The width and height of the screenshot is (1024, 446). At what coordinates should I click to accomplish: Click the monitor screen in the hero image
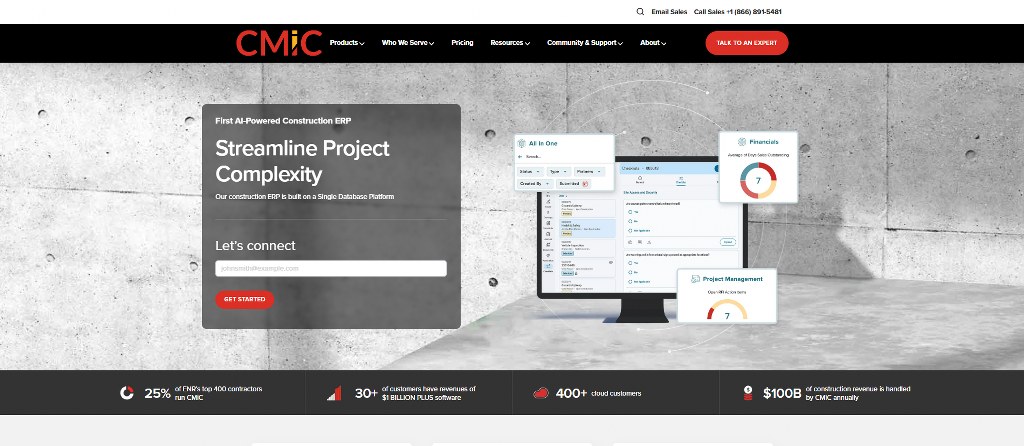click(641, 226)
